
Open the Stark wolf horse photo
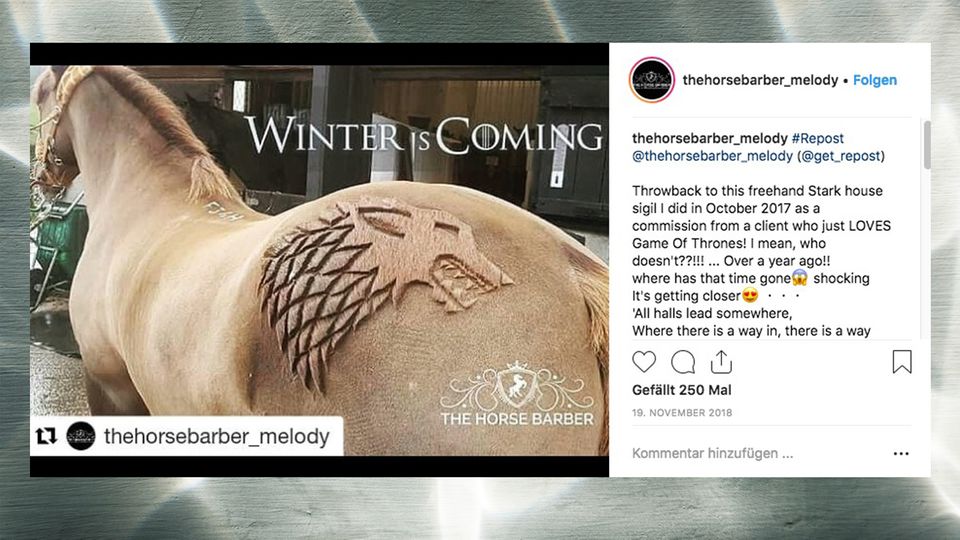pyautogui.click(x=320, y=260)
